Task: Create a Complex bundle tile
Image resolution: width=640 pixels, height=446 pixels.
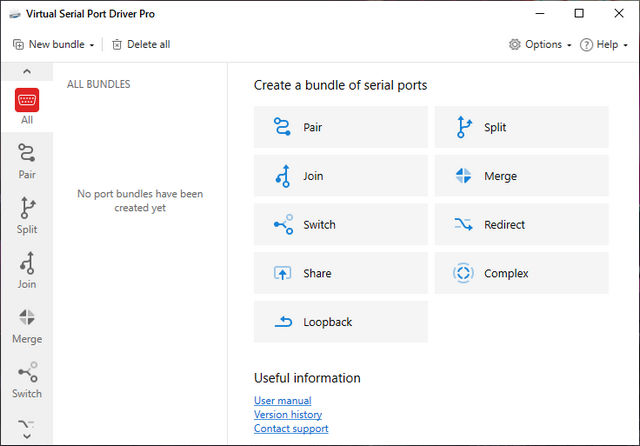Action: [521, 273]
